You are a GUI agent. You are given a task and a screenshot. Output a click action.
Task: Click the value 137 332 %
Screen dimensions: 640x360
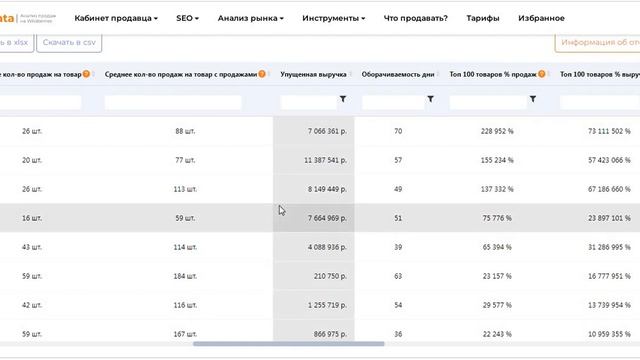[x=497, y=189]
